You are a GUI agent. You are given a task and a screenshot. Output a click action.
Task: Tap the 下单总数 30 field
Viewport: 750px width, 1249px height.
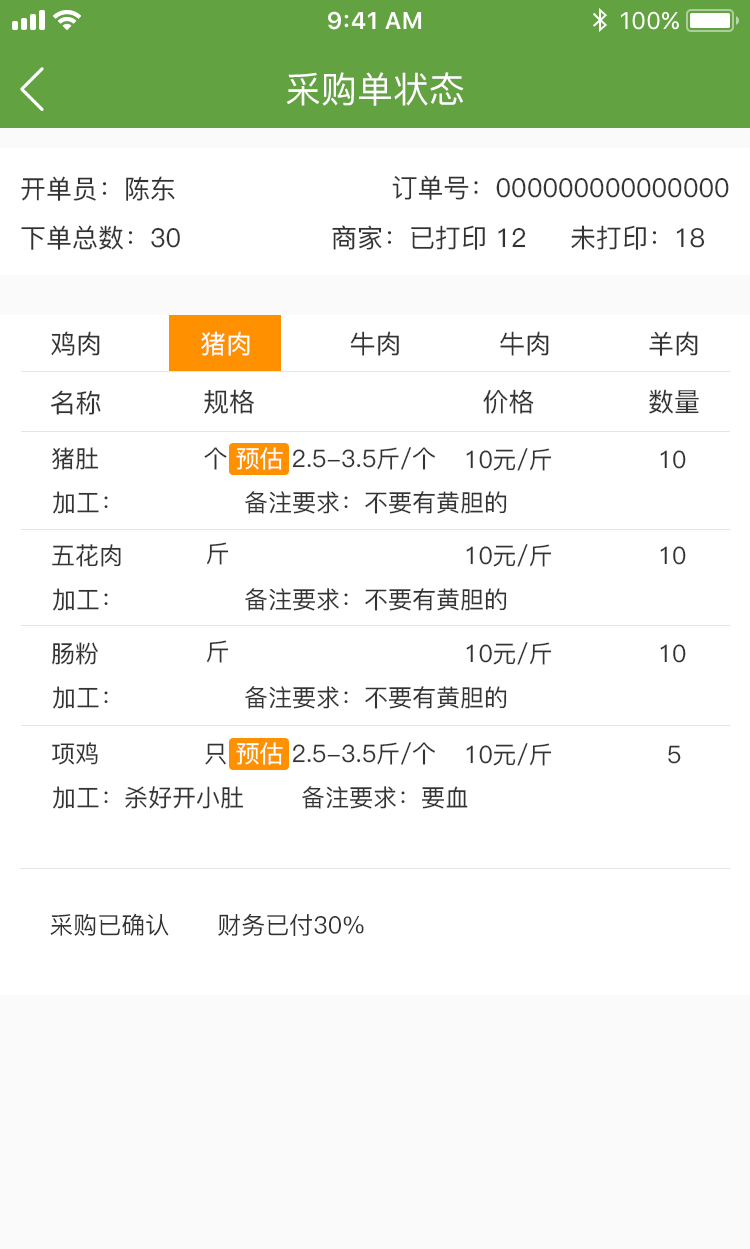point(101,238)
